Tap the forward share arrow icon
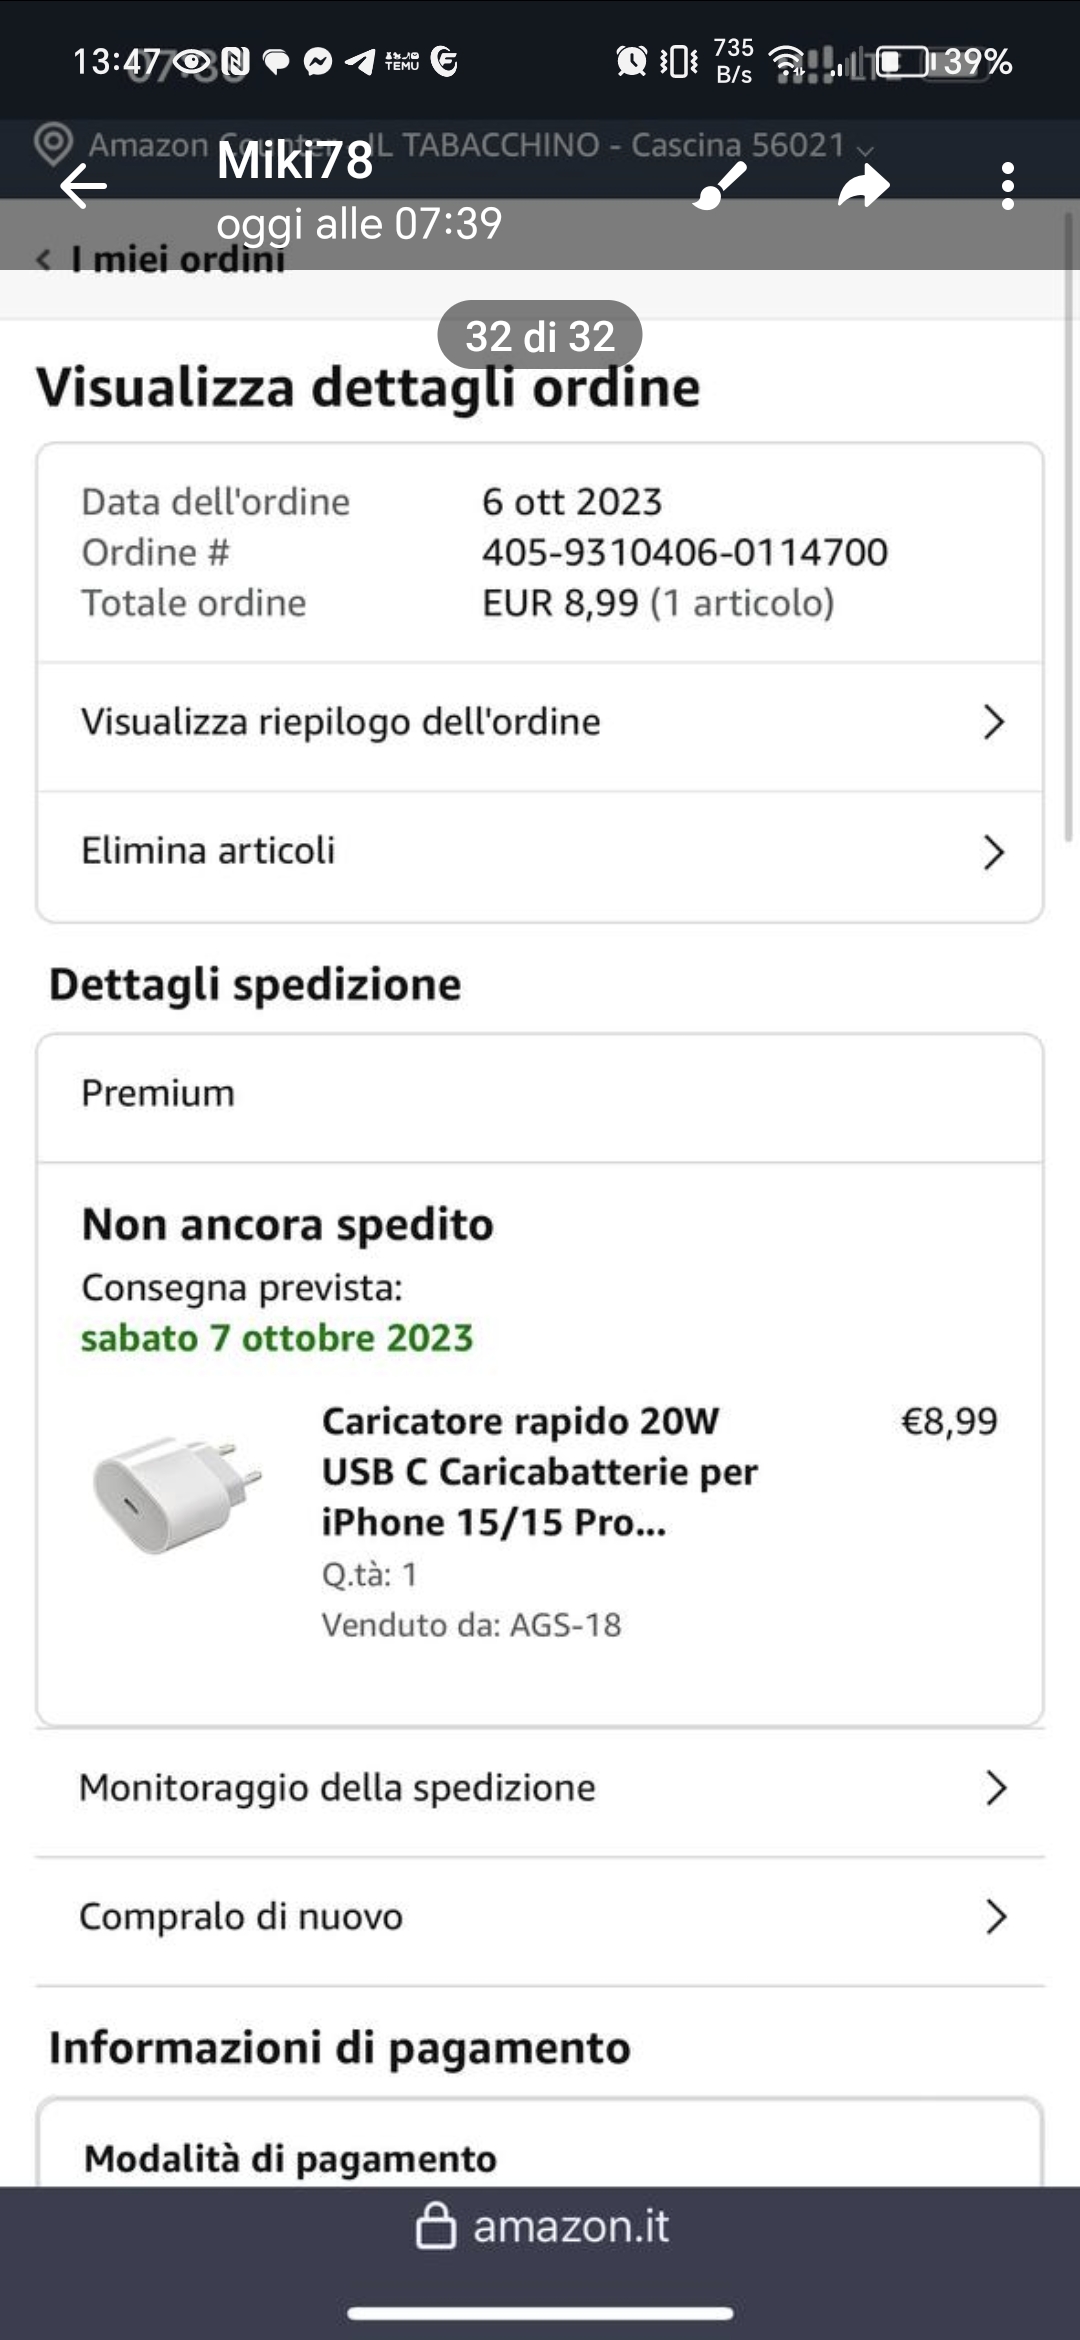The width and height of the screenshot is (1080, 2340). click(863, 186)
